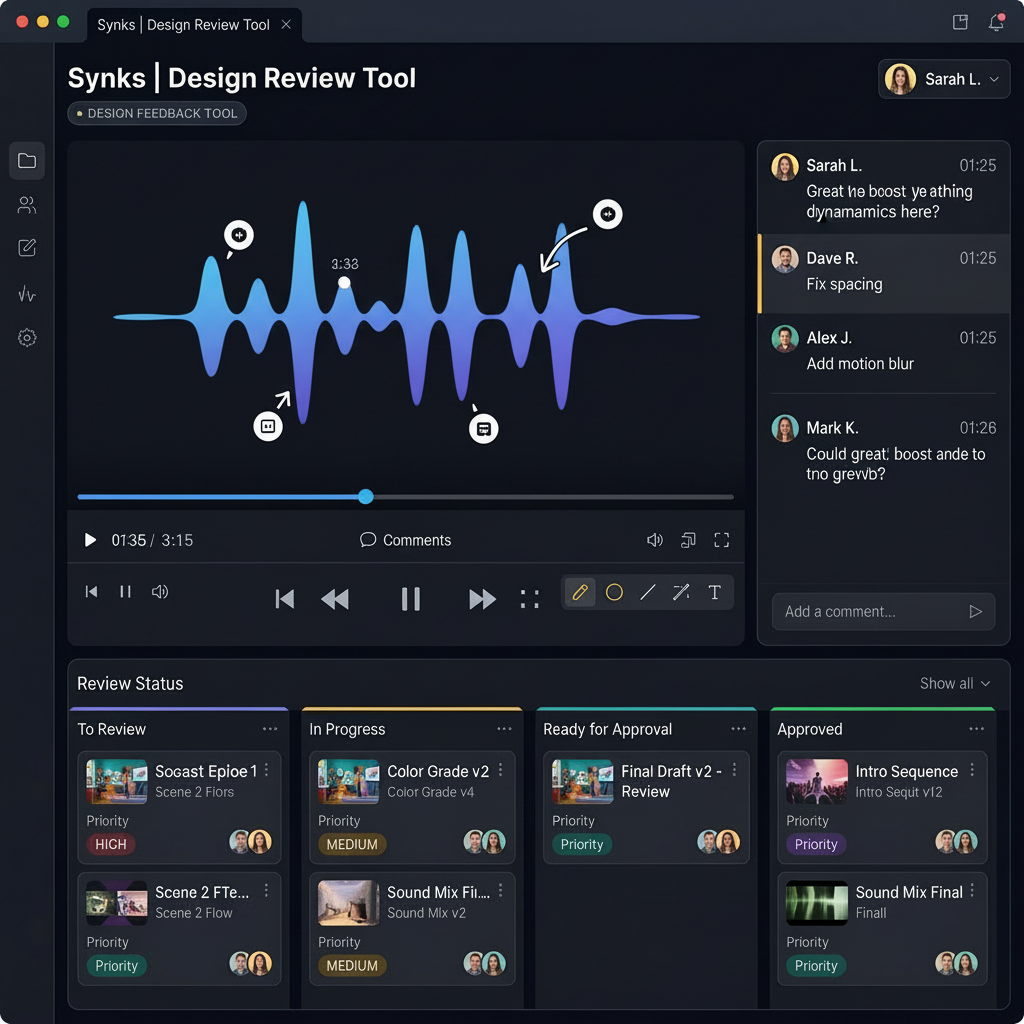Click the fast forward button

483,599
